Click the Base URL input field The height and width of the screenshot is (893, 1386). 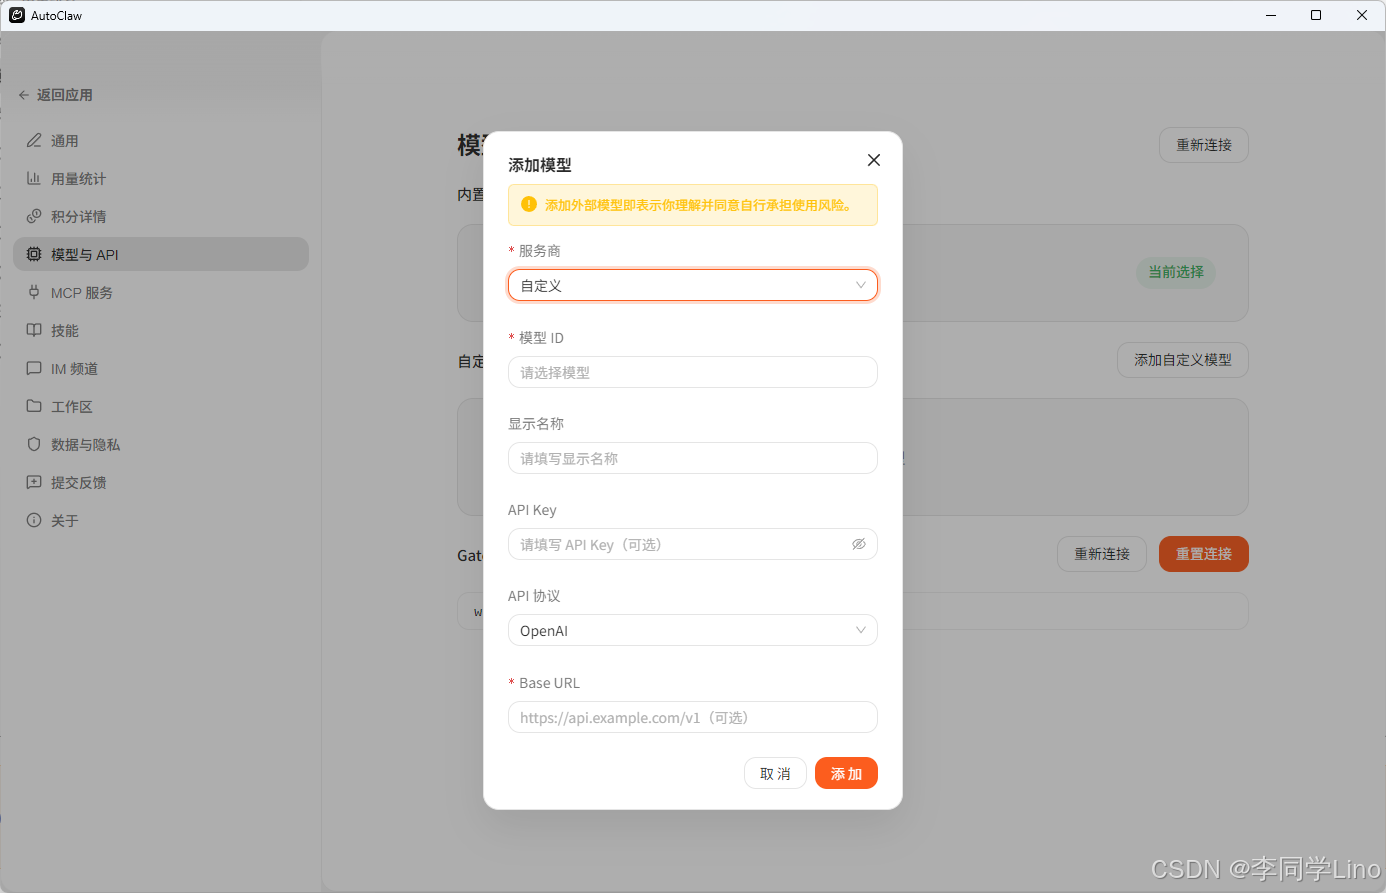click(x=693, y=717)
